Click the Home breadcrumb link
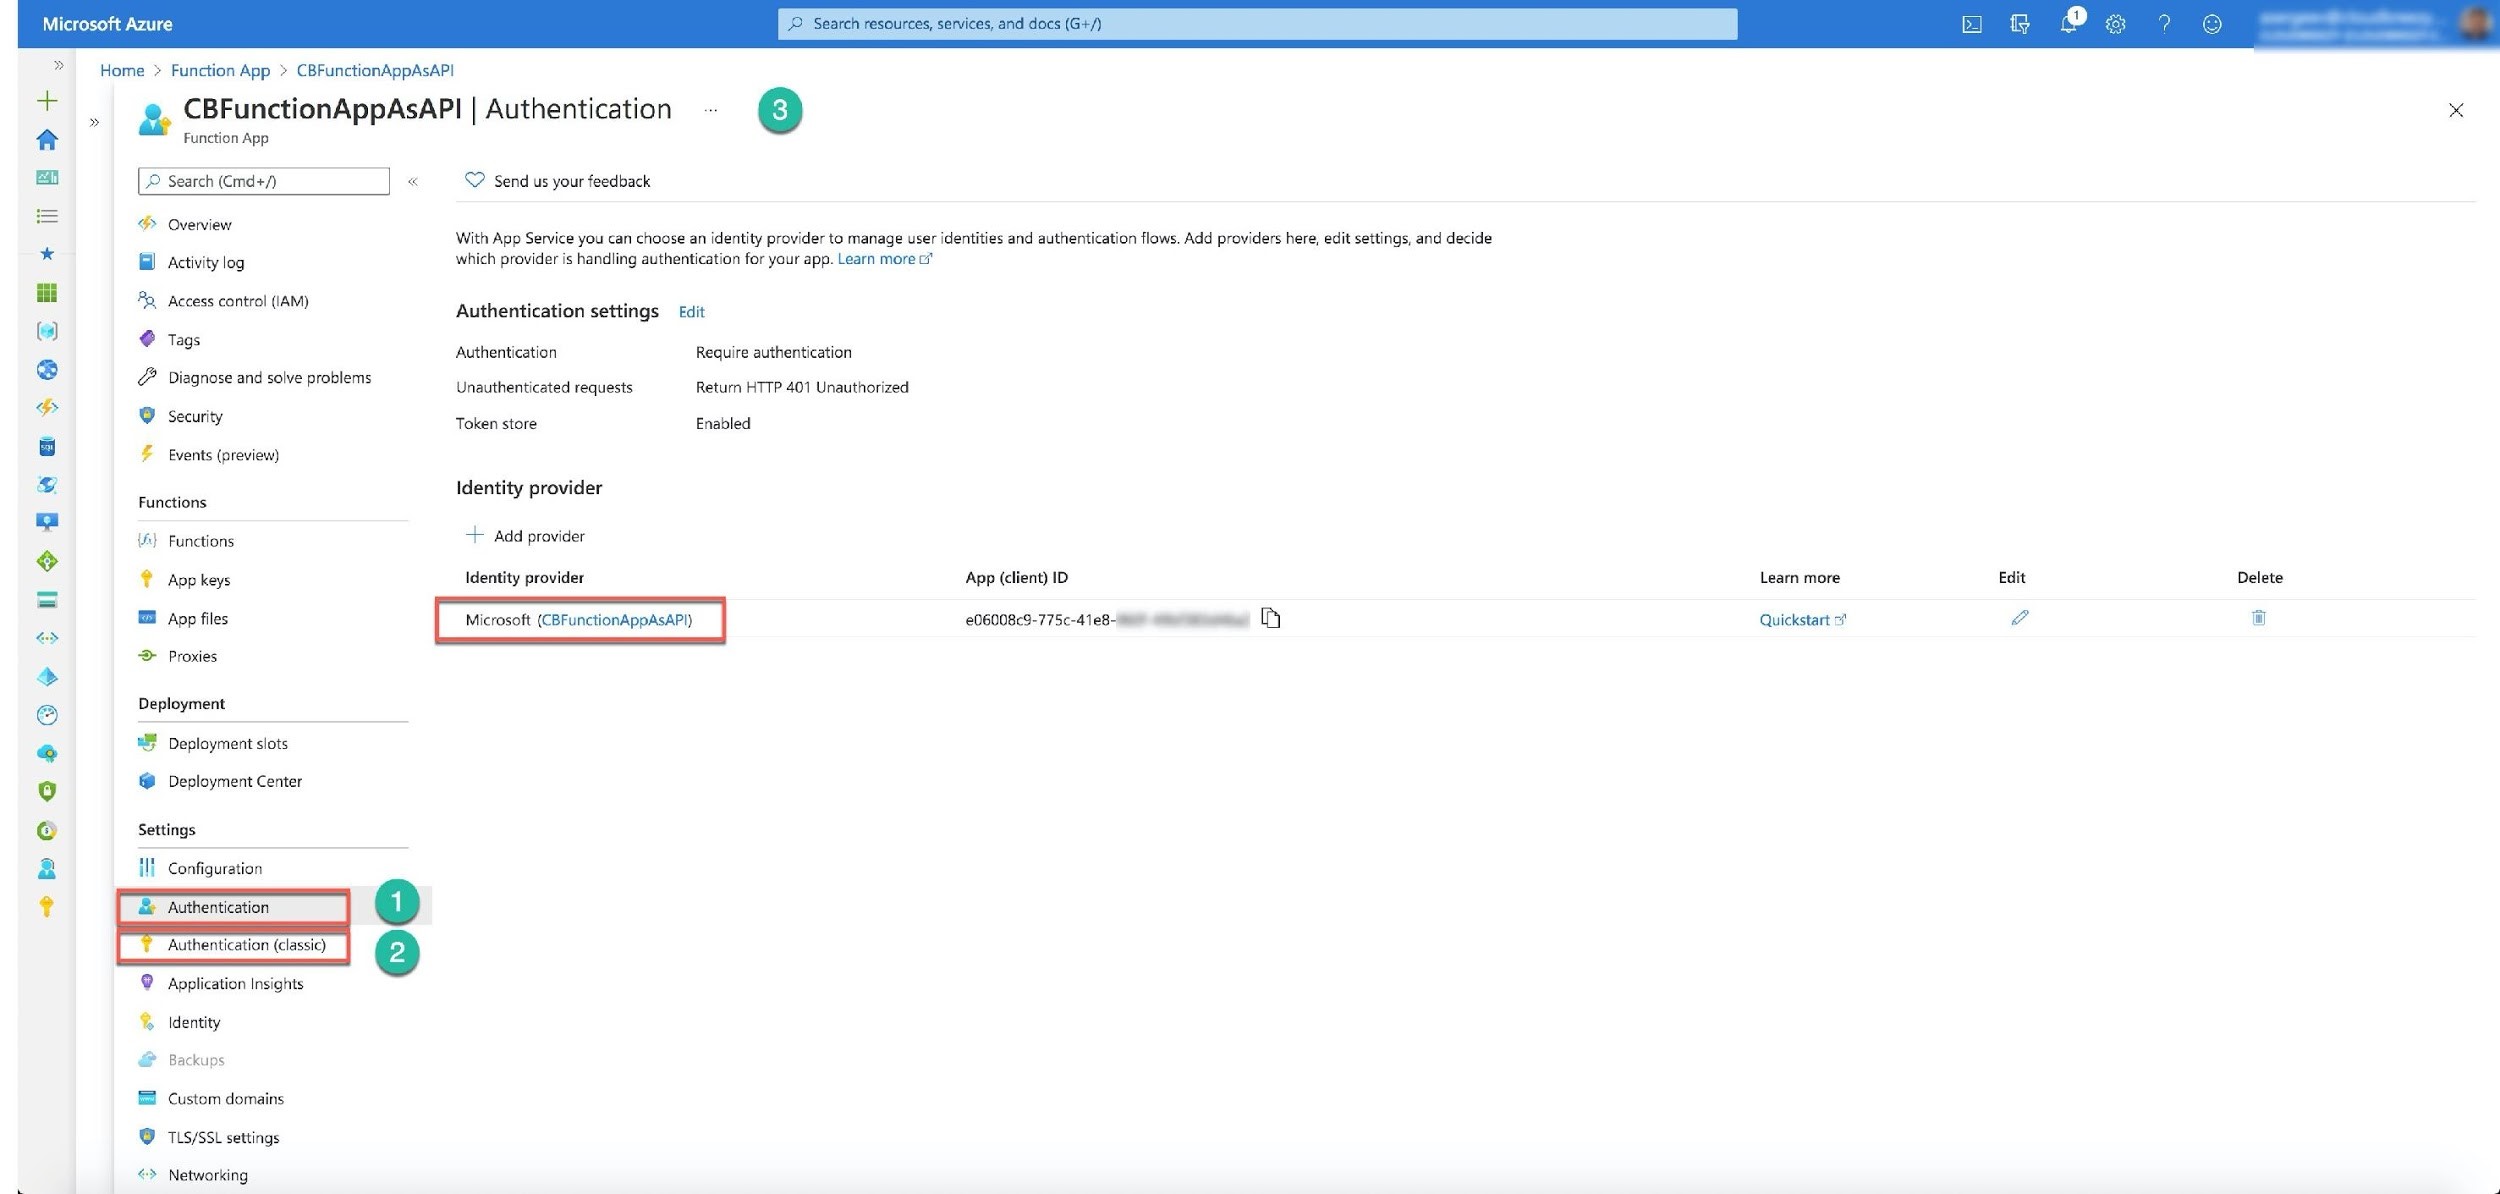Screen dimensions: 2500x1194 point(122,70)
